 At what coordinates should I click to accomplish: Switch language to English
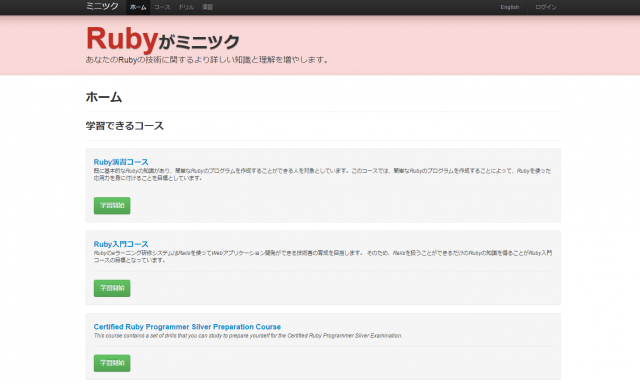click(x=510, y=7)
